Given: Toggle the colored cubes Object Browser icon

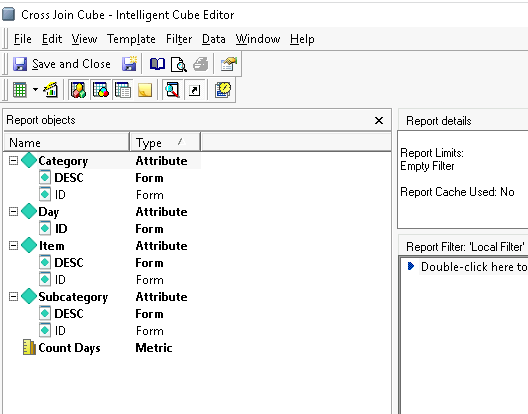Looking at the screenshot, I should click(x=78, y=90).
